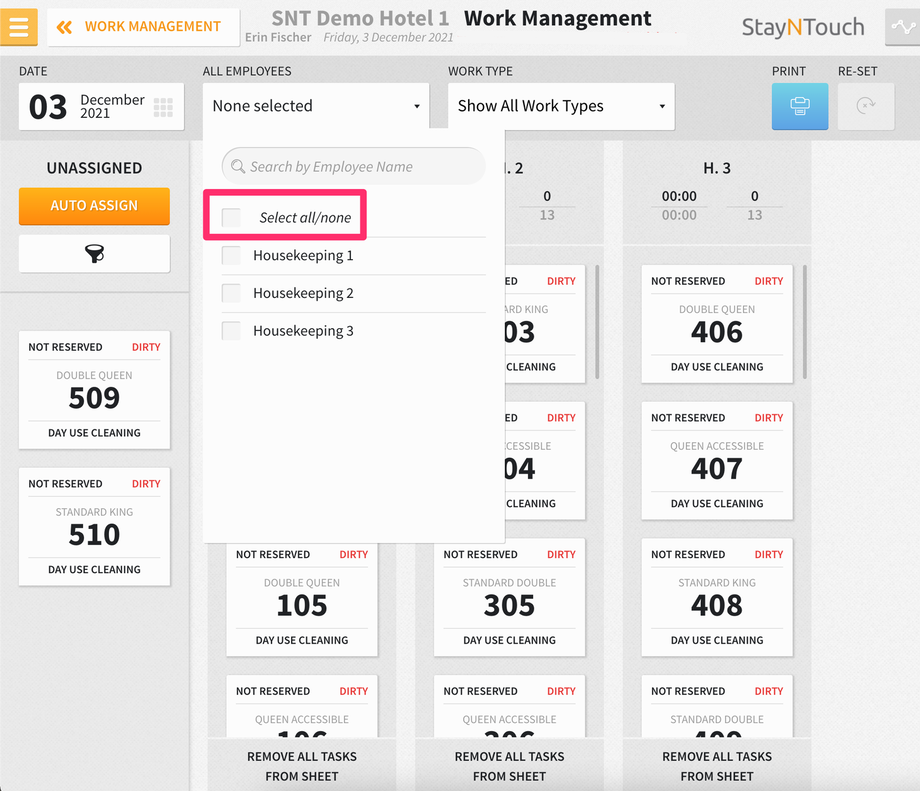Click the employees dropdown arrow
Image resolution: width=920 pixels, height=791 pixels.
(417, 106)
